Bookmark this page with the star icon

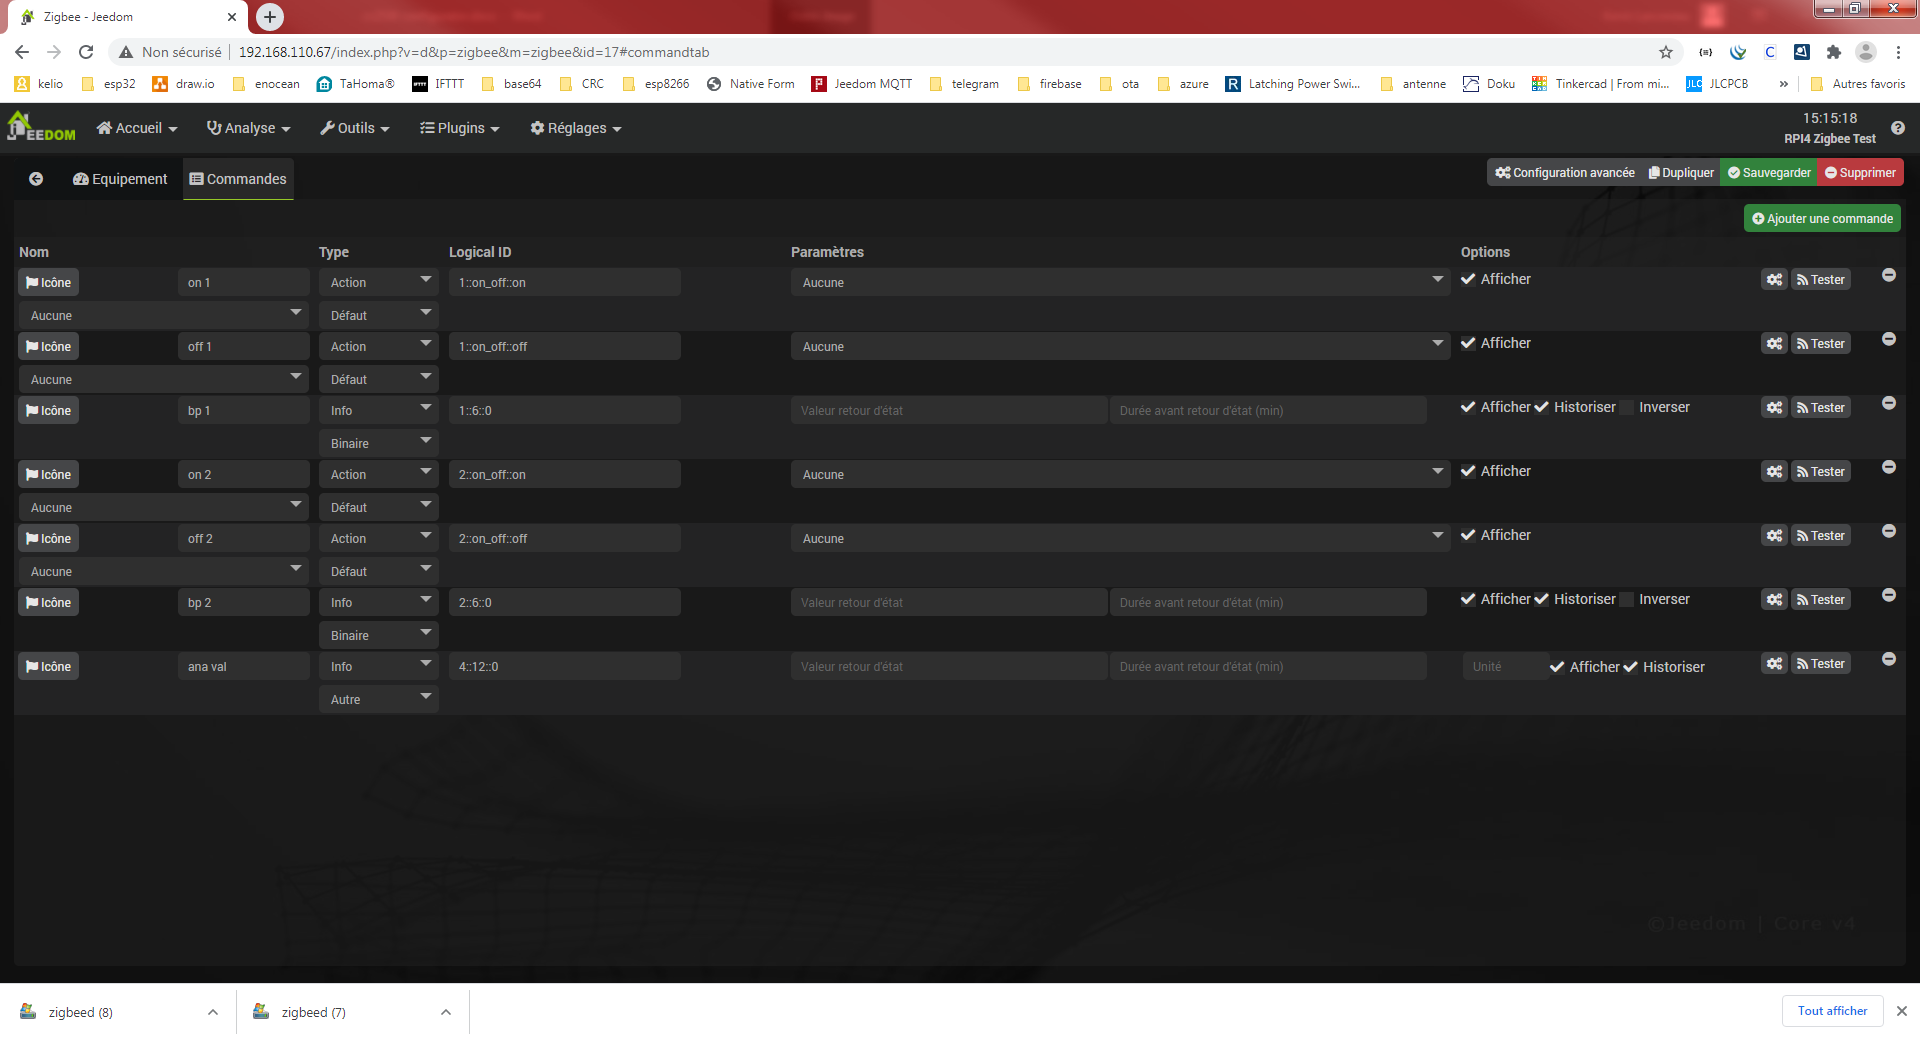tap(1666, 52)
